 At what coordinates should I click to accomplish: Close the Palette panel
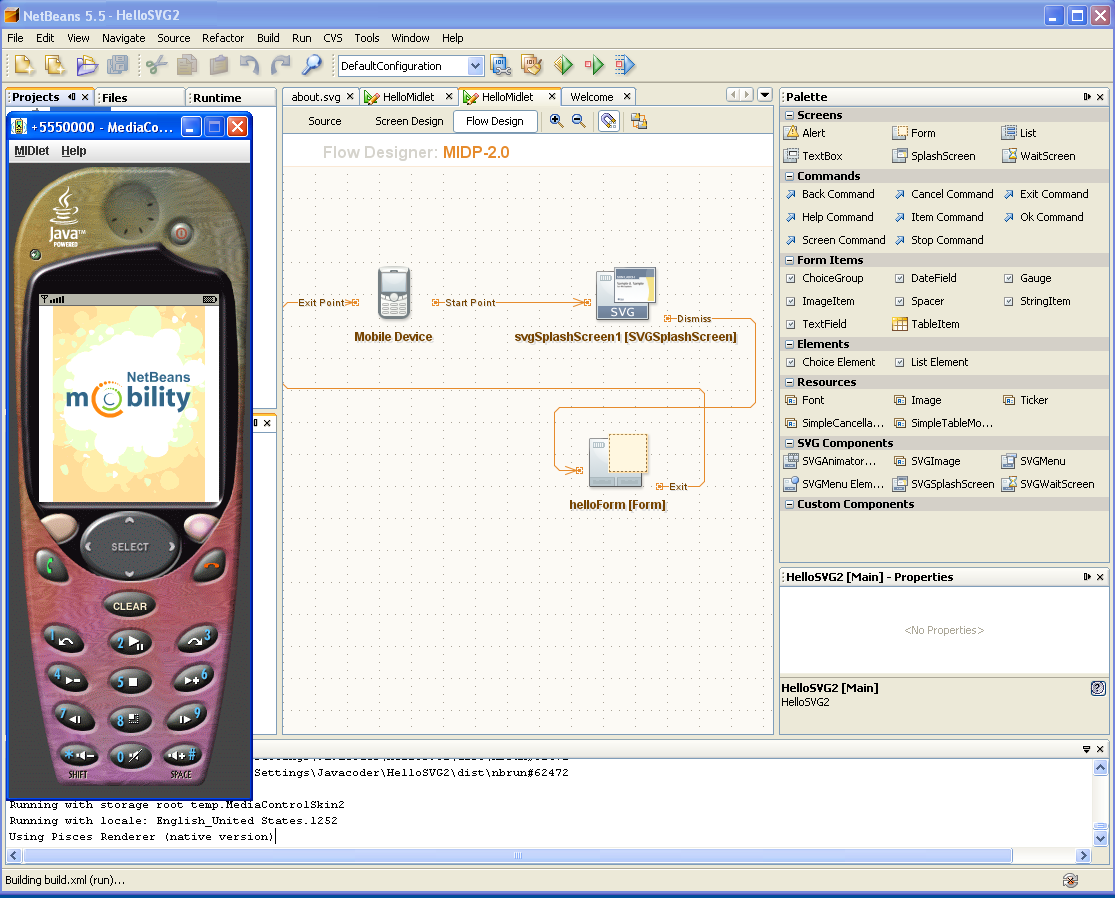point(1100,97)
